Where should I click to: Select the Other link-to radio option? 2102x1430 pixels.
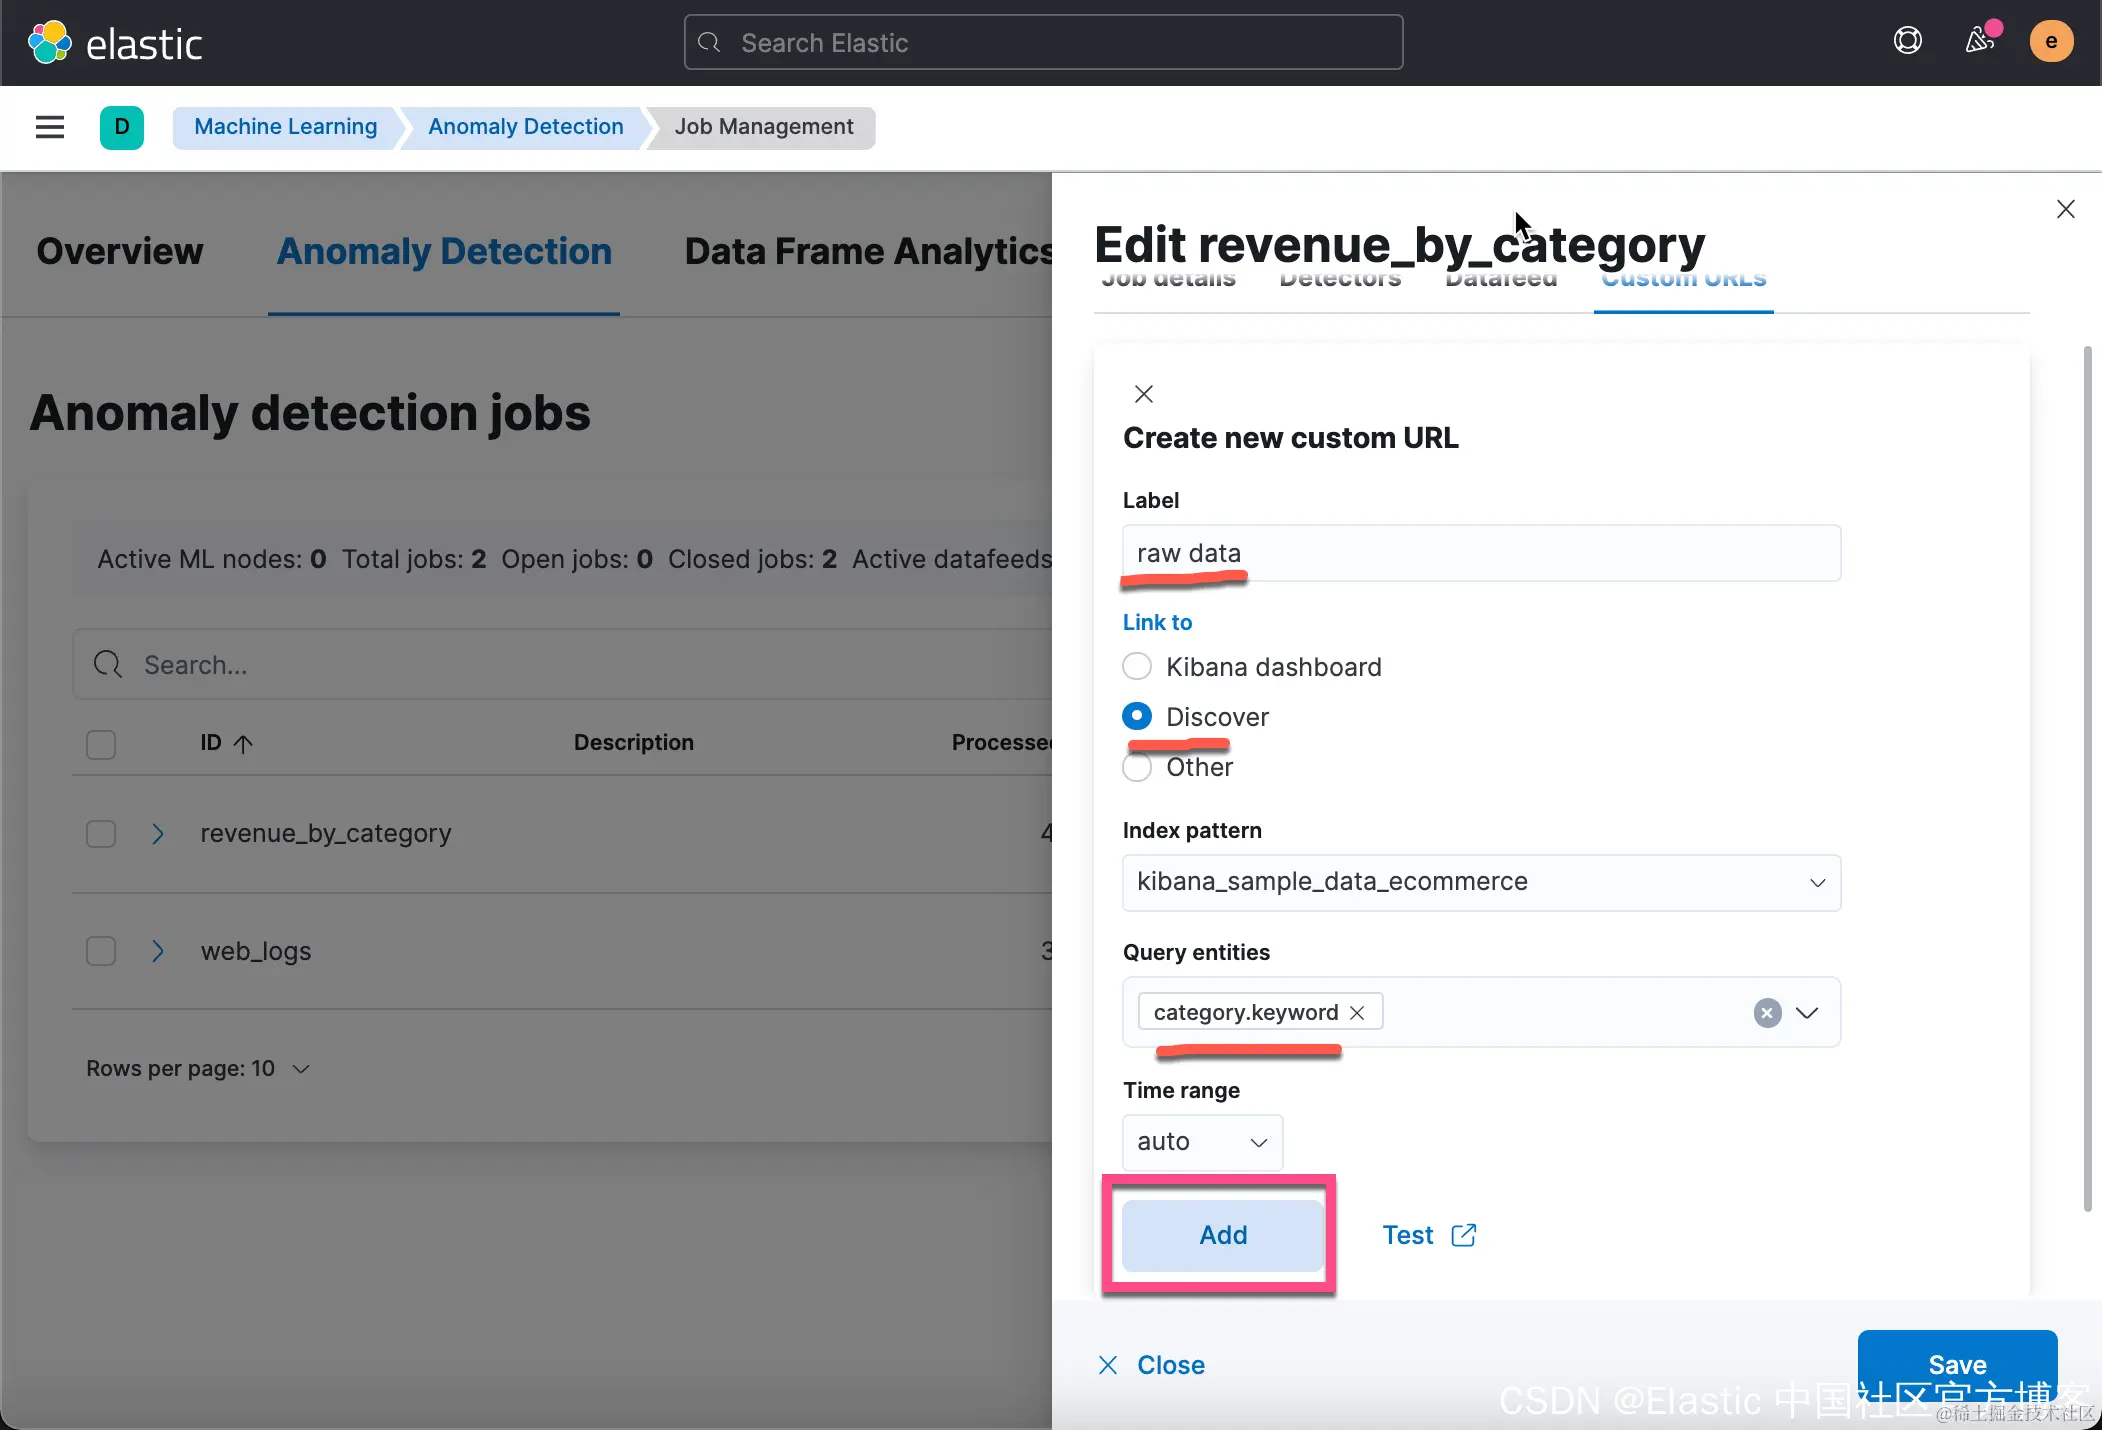(x=1137, y=768)
